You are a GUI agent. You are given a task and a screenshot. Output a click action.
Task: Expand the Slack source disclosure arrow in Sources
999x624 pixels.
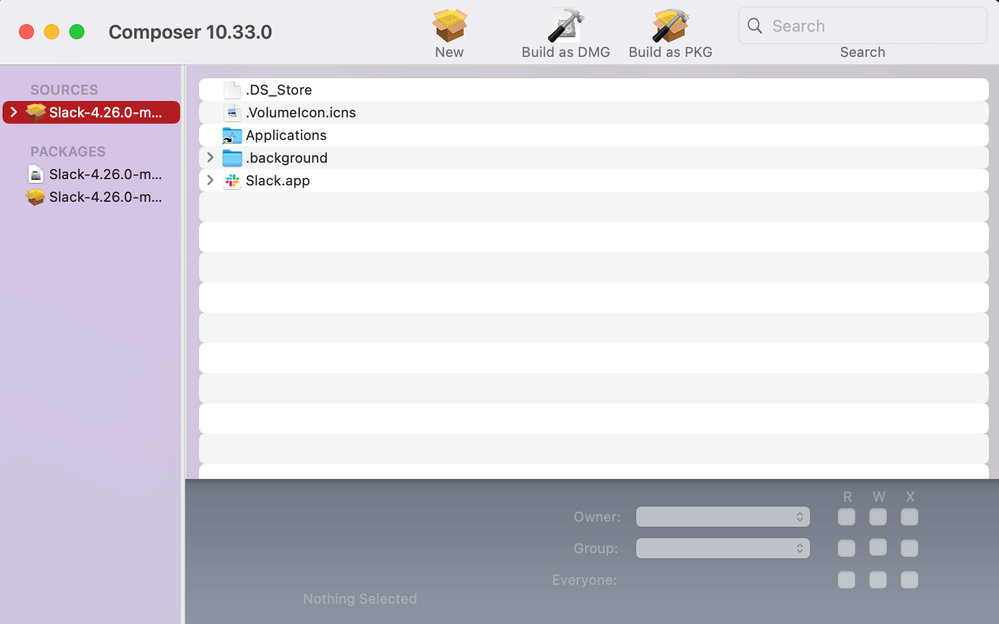[13, 112]
